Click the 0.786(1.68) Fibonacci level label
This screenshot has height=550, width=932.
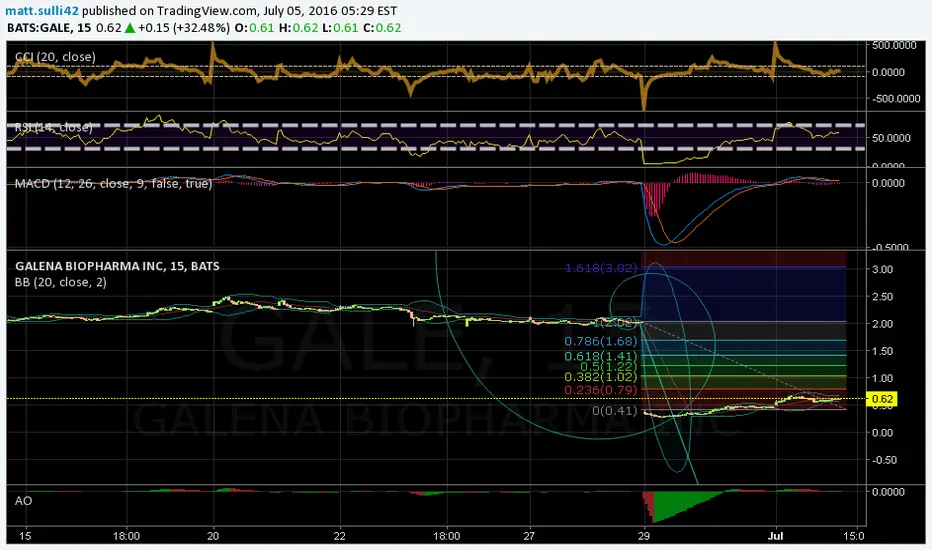pyautogui.click(x=601, y=341)
